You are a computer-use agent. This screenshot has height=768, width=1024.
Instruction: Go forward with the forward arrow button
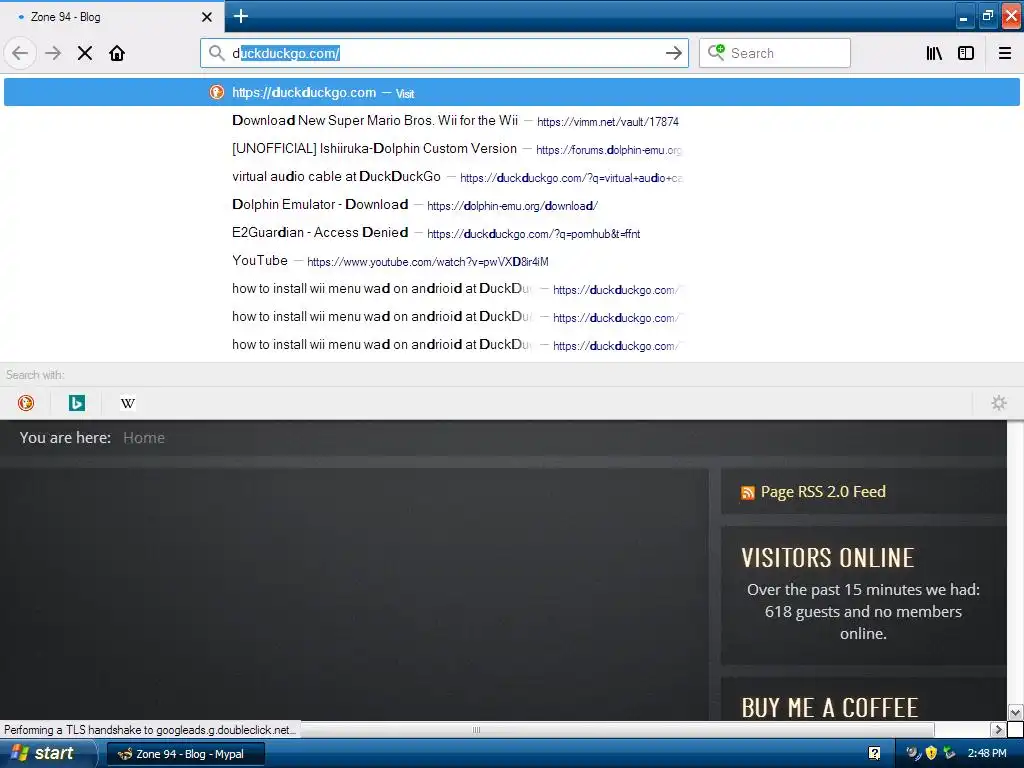(53, 53)
